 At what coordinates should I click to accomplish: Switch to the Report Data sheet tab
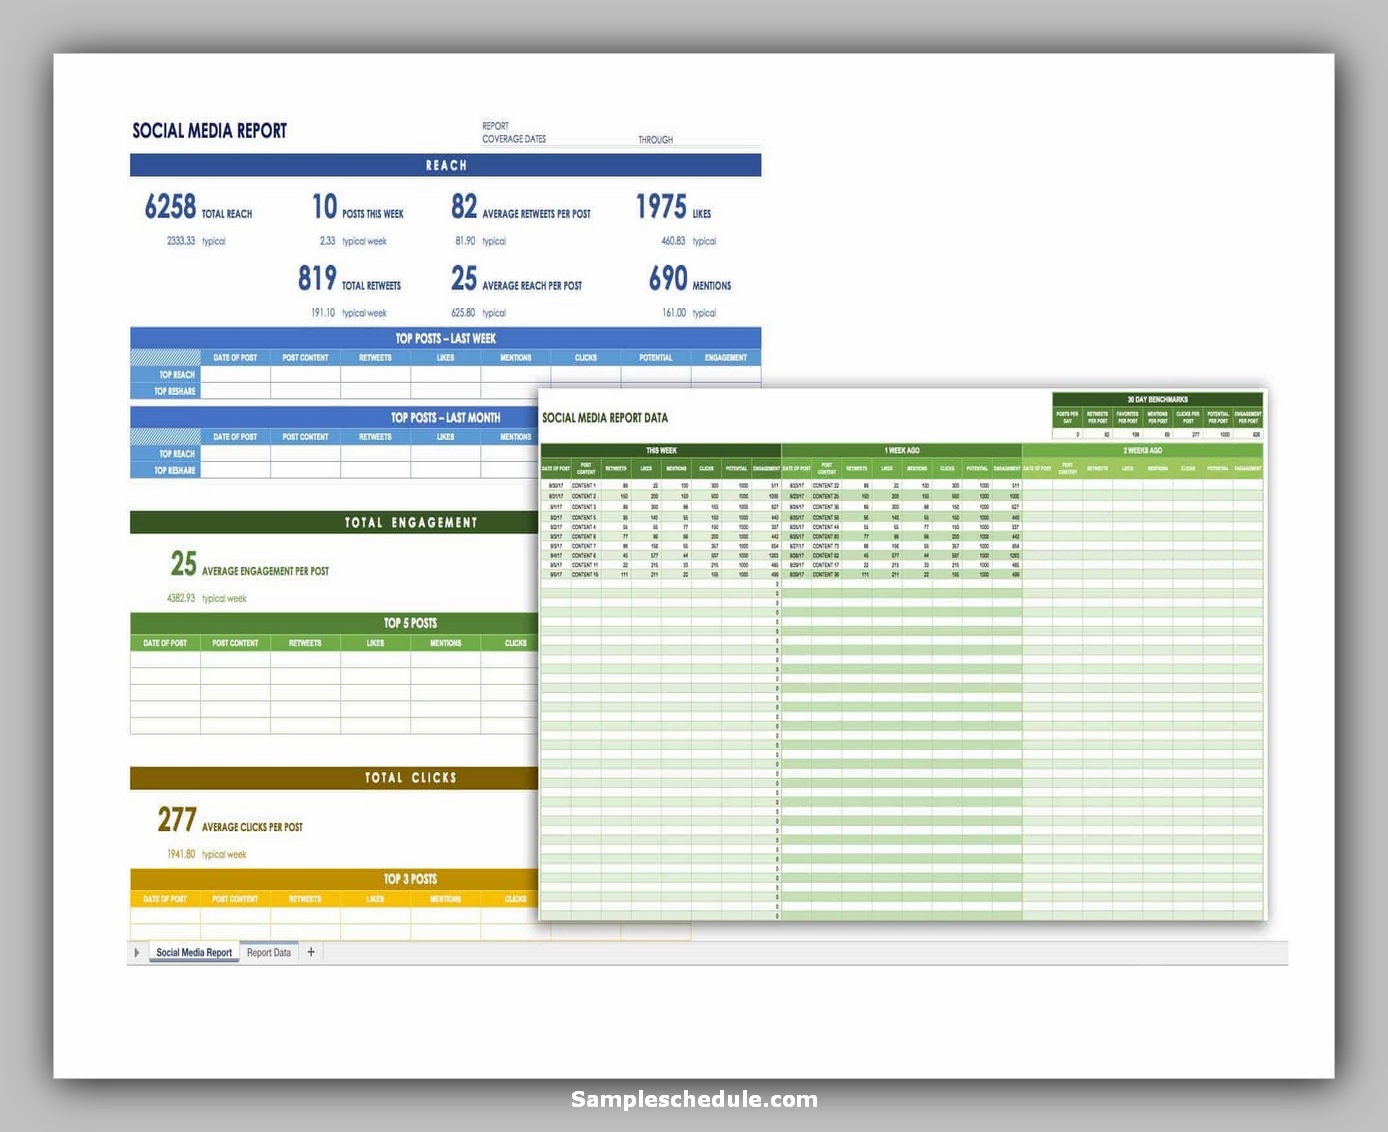click(x=268, y=952)
